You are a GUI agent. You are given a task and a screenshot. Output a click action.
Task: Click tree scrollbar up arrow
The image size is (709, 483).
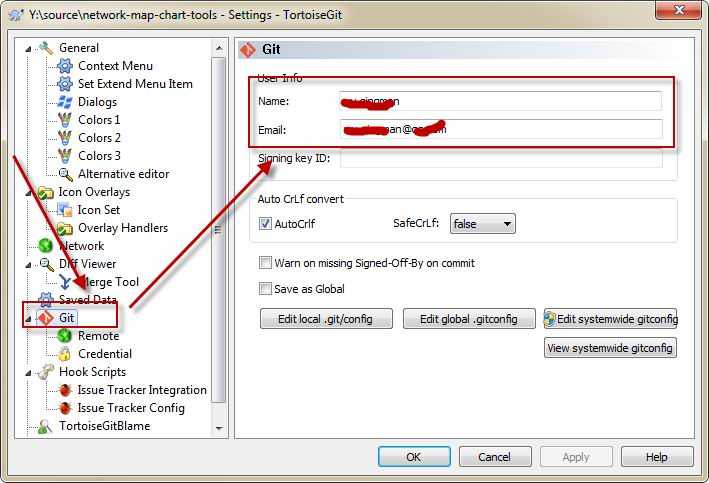[x=219, y=48]
